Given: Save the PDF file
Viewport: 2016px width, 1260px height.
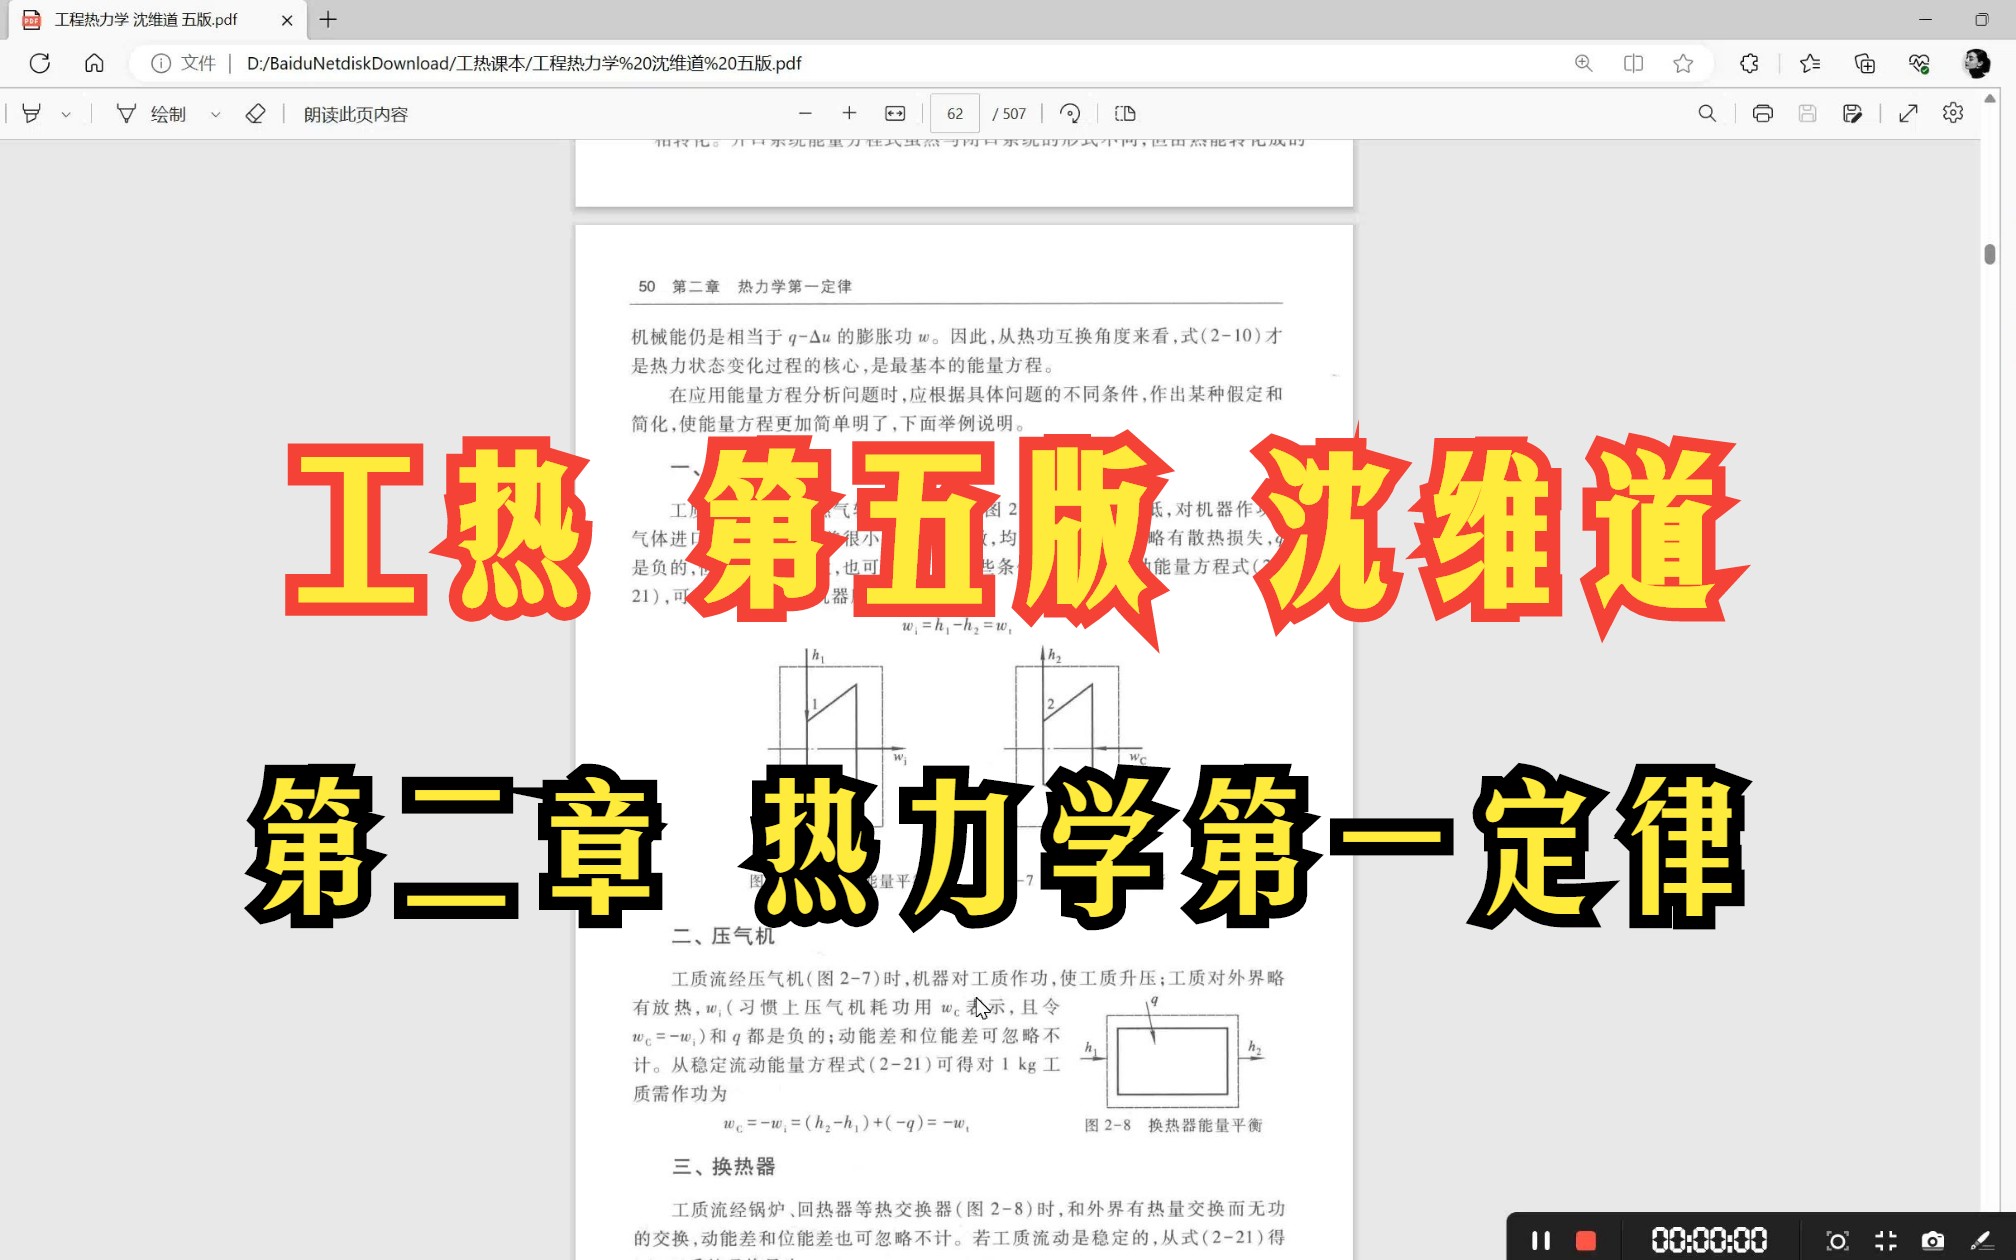Looking at the screenshot, I should (x=1807, y=114).
